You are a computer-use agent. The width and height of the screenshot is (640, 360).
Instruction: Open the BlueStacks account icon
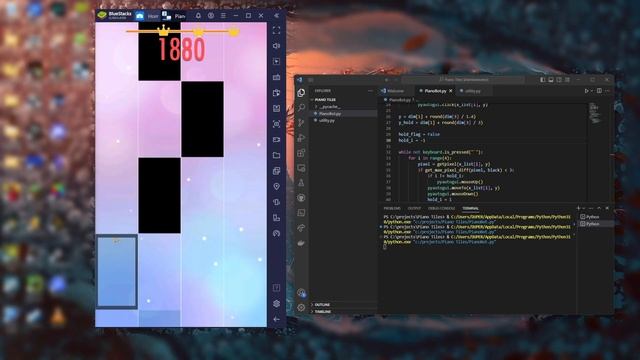[x=211, y=16]
